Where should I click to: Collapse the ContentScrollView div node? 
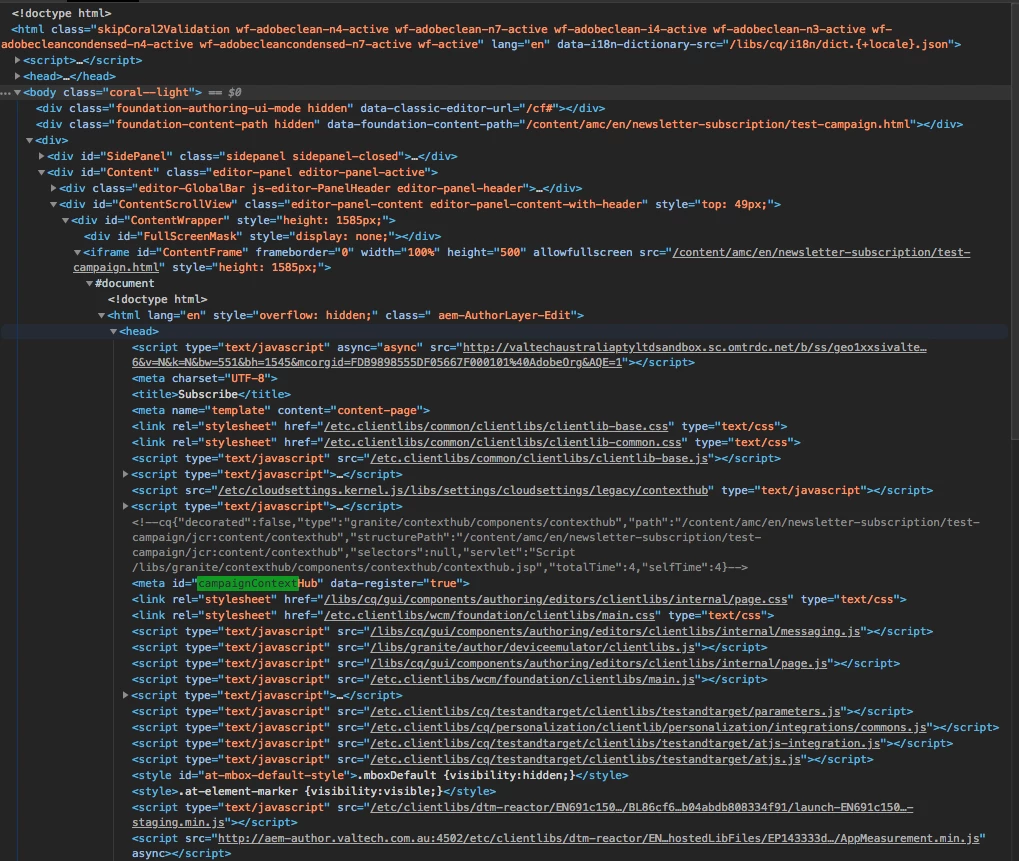pos(53,204)
